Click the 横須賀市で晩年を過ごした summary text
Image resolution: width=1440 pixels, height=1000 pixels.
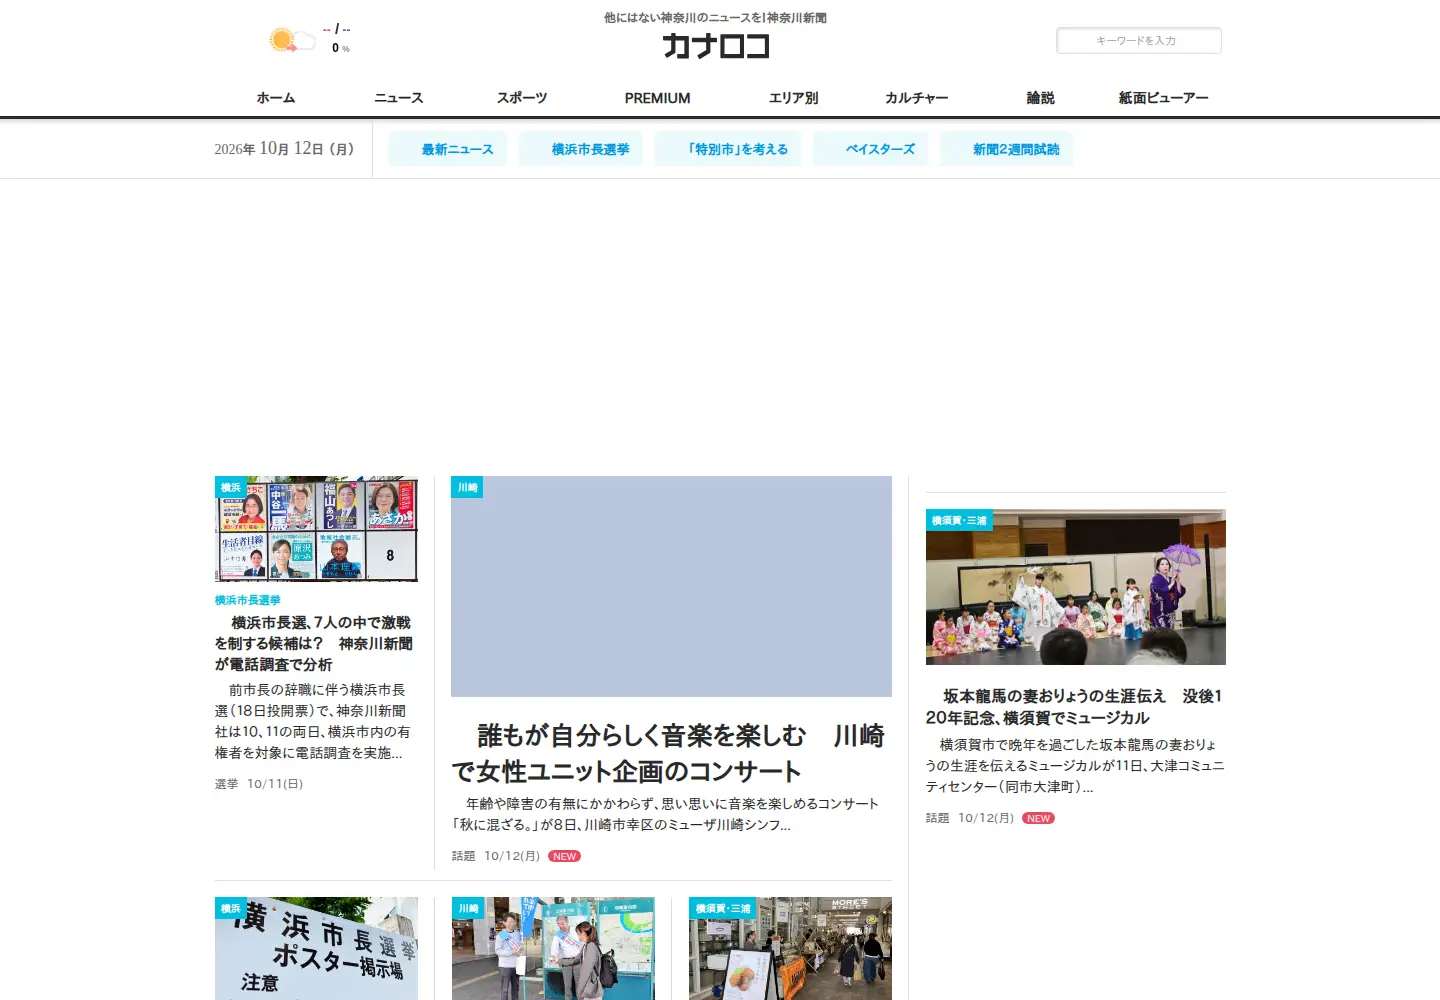(x=1075, y=765)
